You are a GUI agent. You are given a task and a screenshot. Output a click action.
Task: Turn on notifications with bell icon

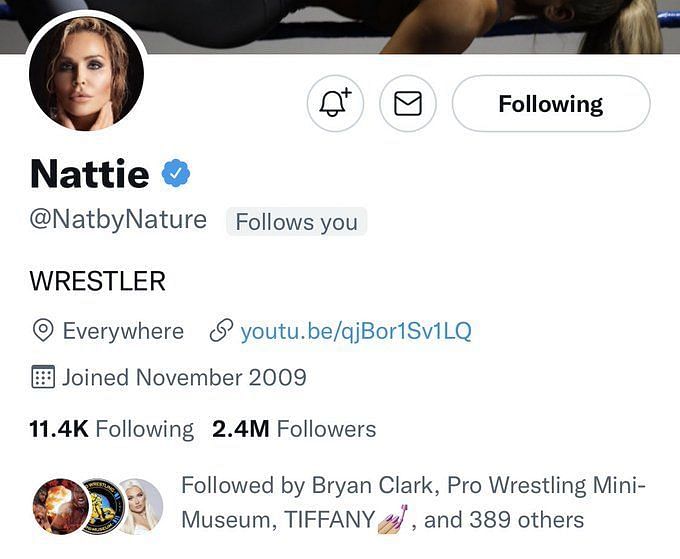335,103
